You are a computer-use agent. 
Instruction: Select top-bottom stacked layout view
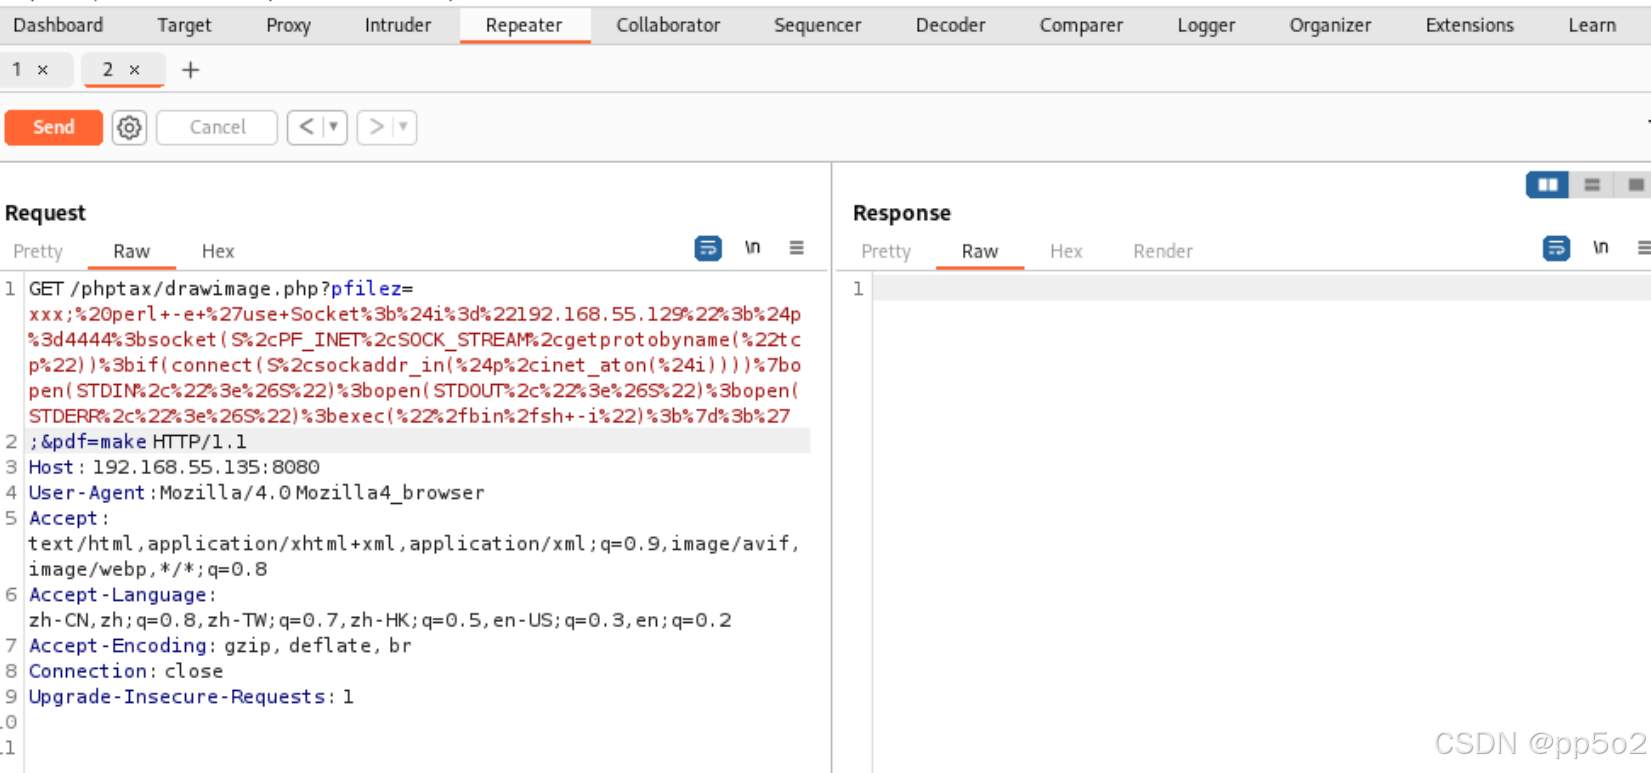[1592, 184]
